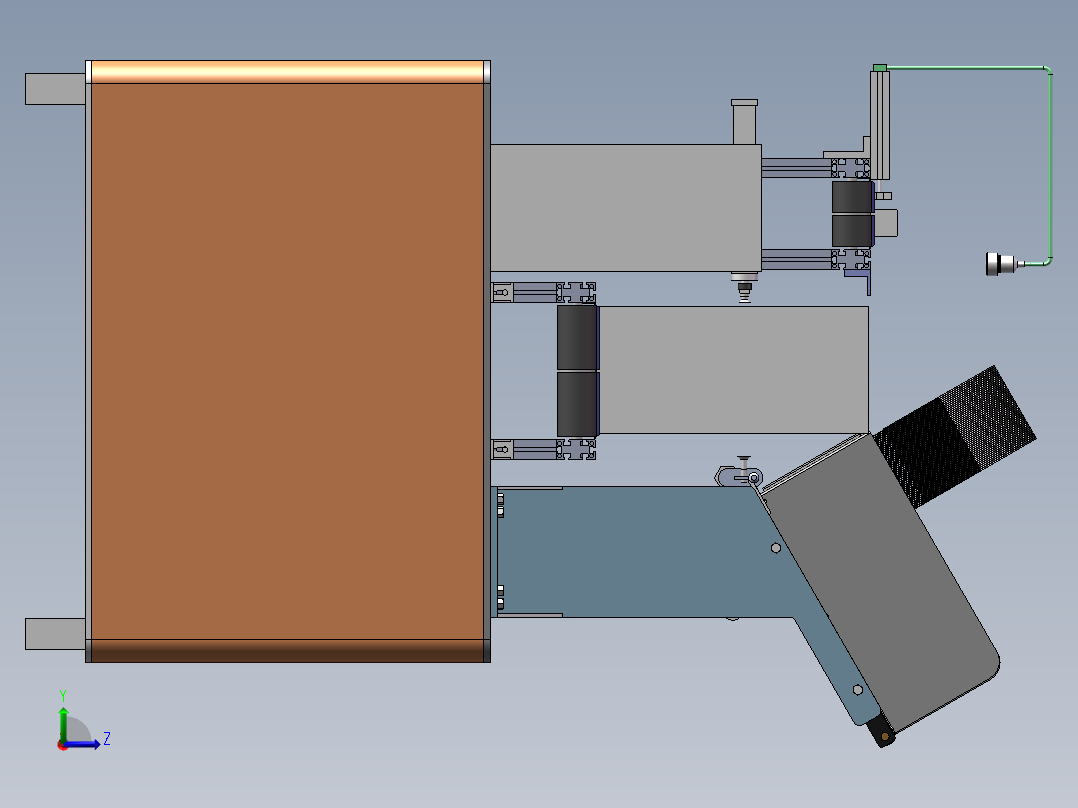The image size is (1078, 808).
Task: Select the extrusion profile below the small rollers
Action: [x=850, y=259]
